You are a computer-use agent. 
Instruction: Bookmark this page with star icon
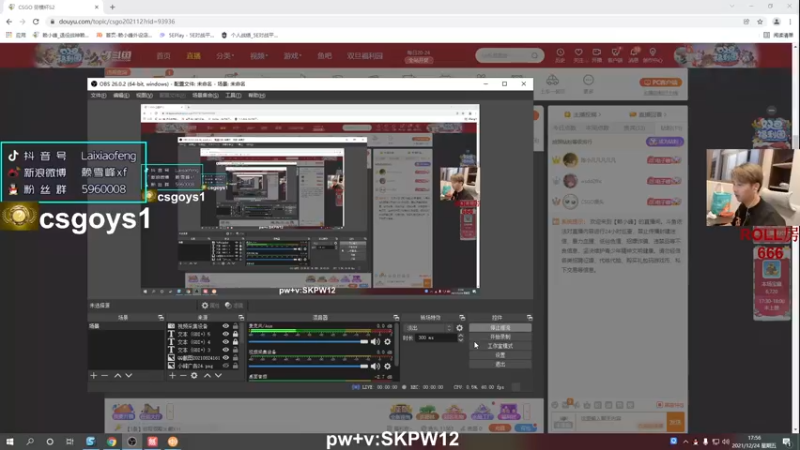coord(760,21)
